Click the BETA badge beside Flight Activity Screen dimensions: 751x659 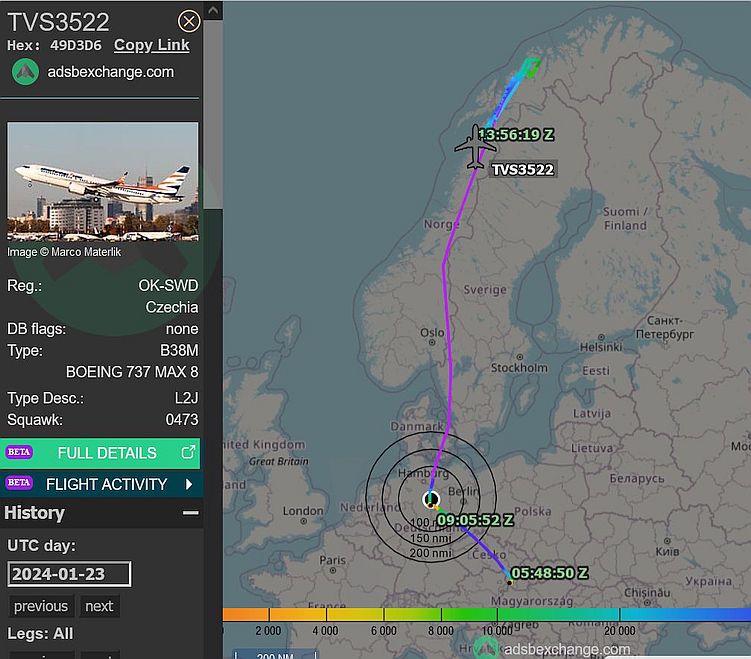tap(19, 483)
